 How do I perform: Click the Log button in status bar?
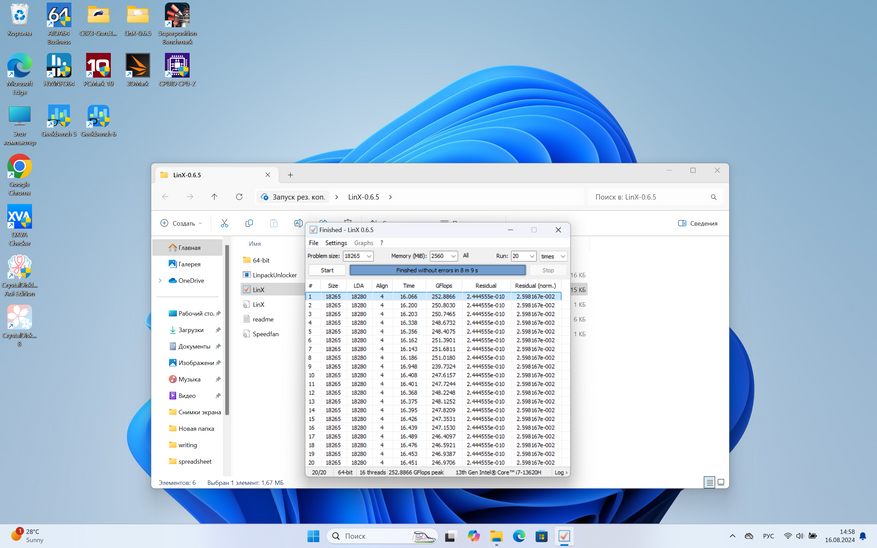[x=560, y=472]
